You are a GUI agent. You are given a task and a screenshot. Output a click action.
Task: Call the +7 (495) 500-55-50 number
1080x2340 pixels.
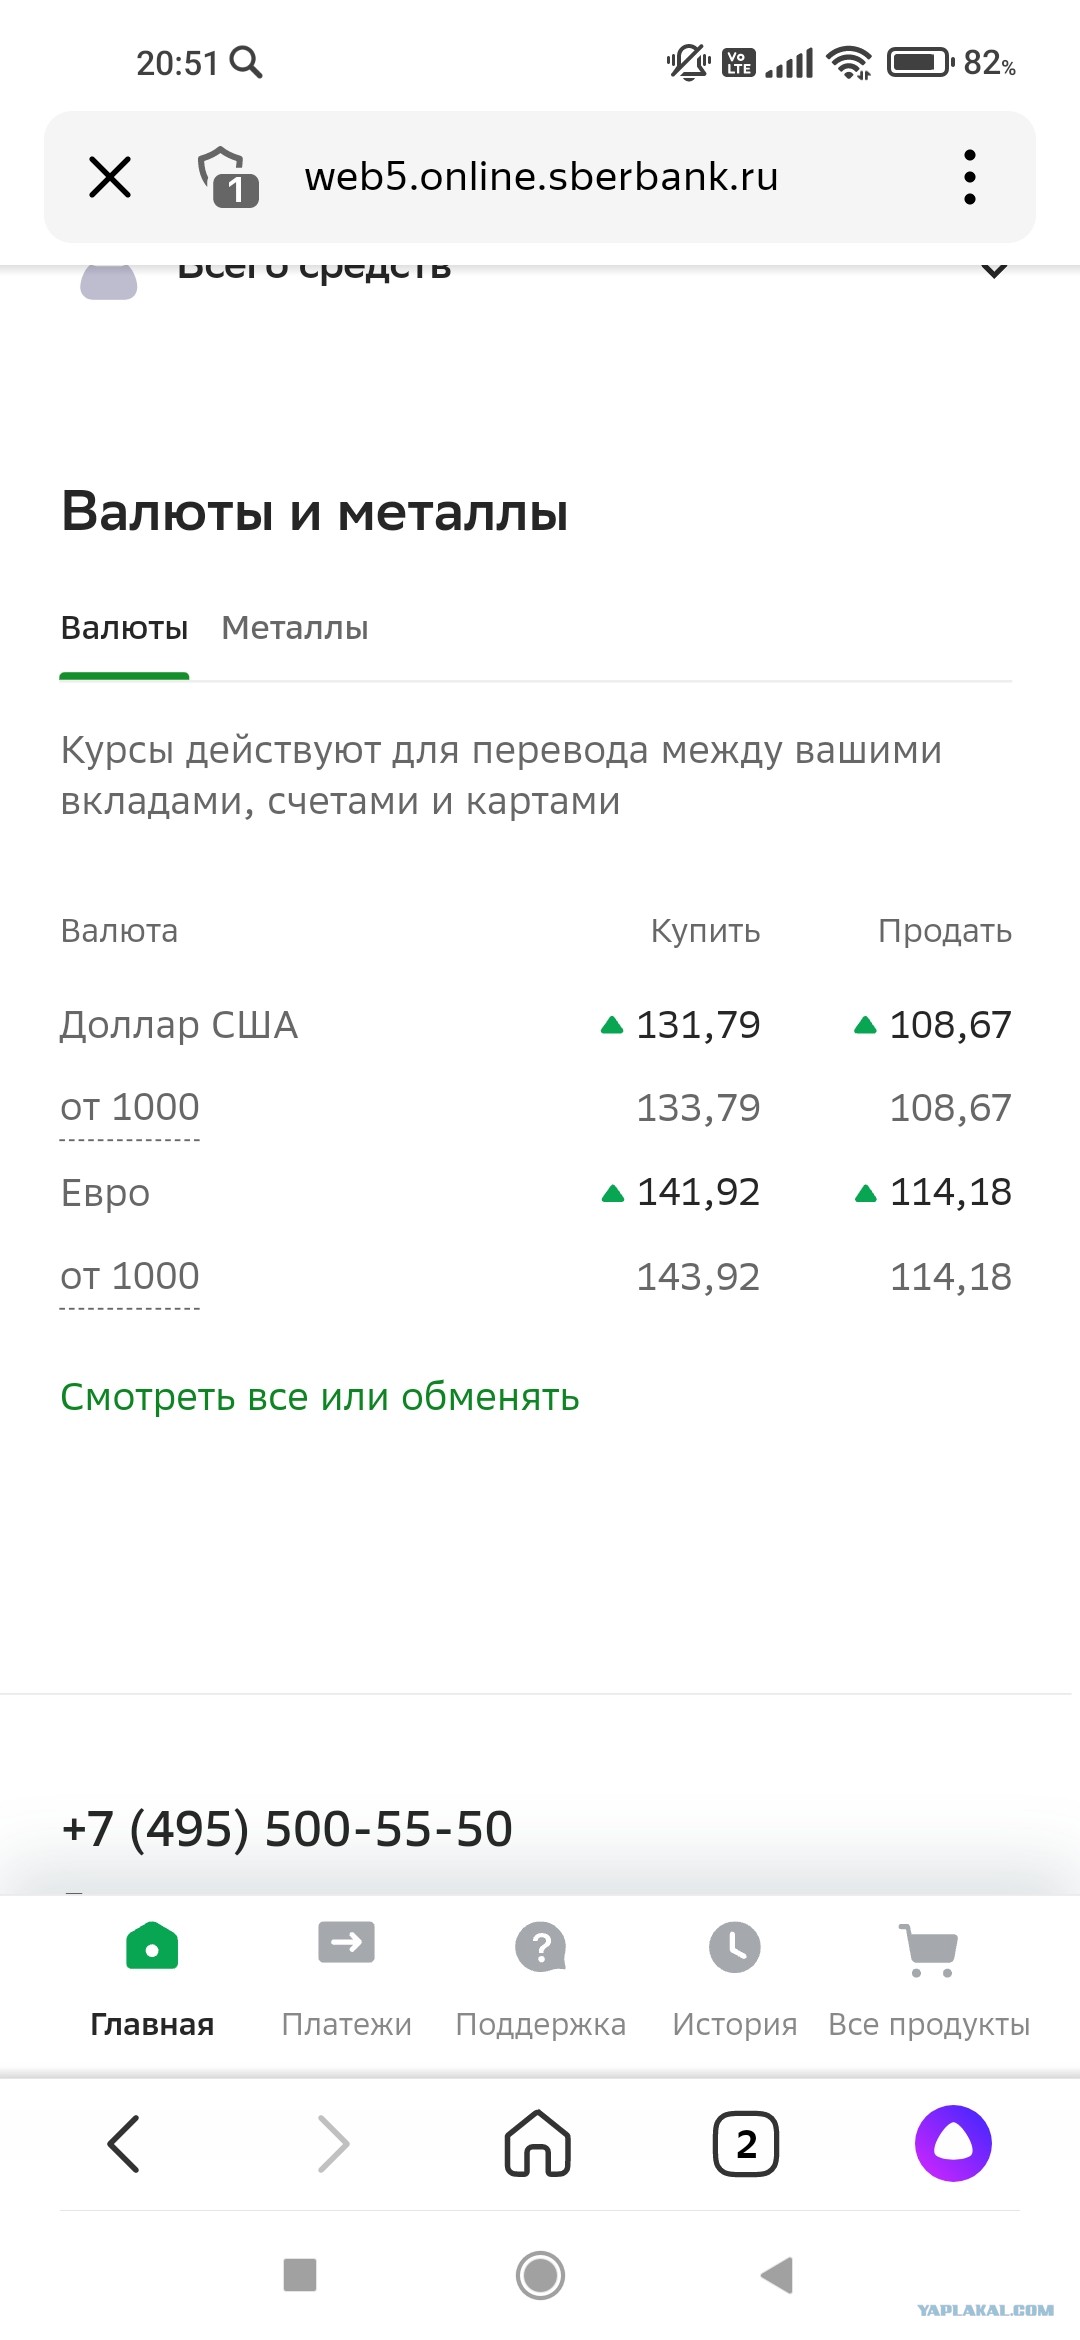coord(287,1829)
